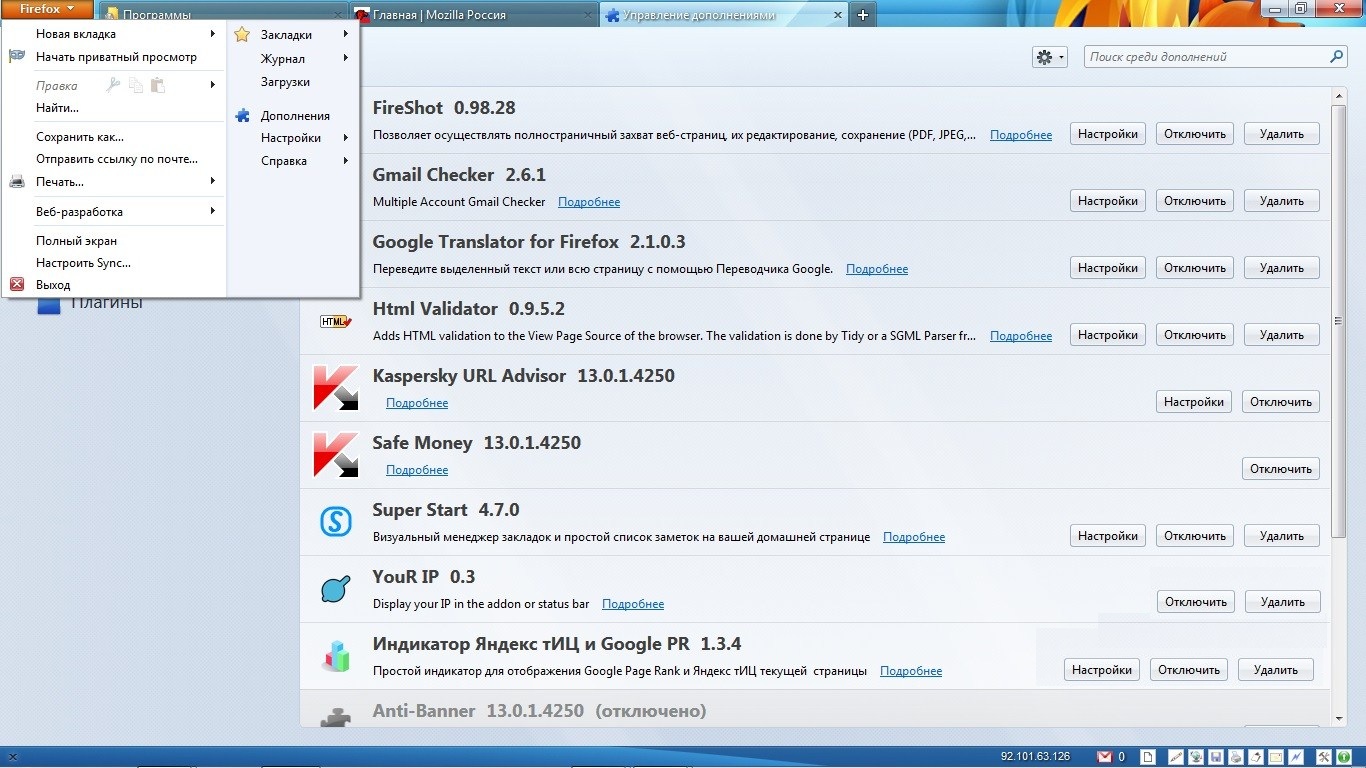Select the Управление дополнениями tab

[723, 15]
